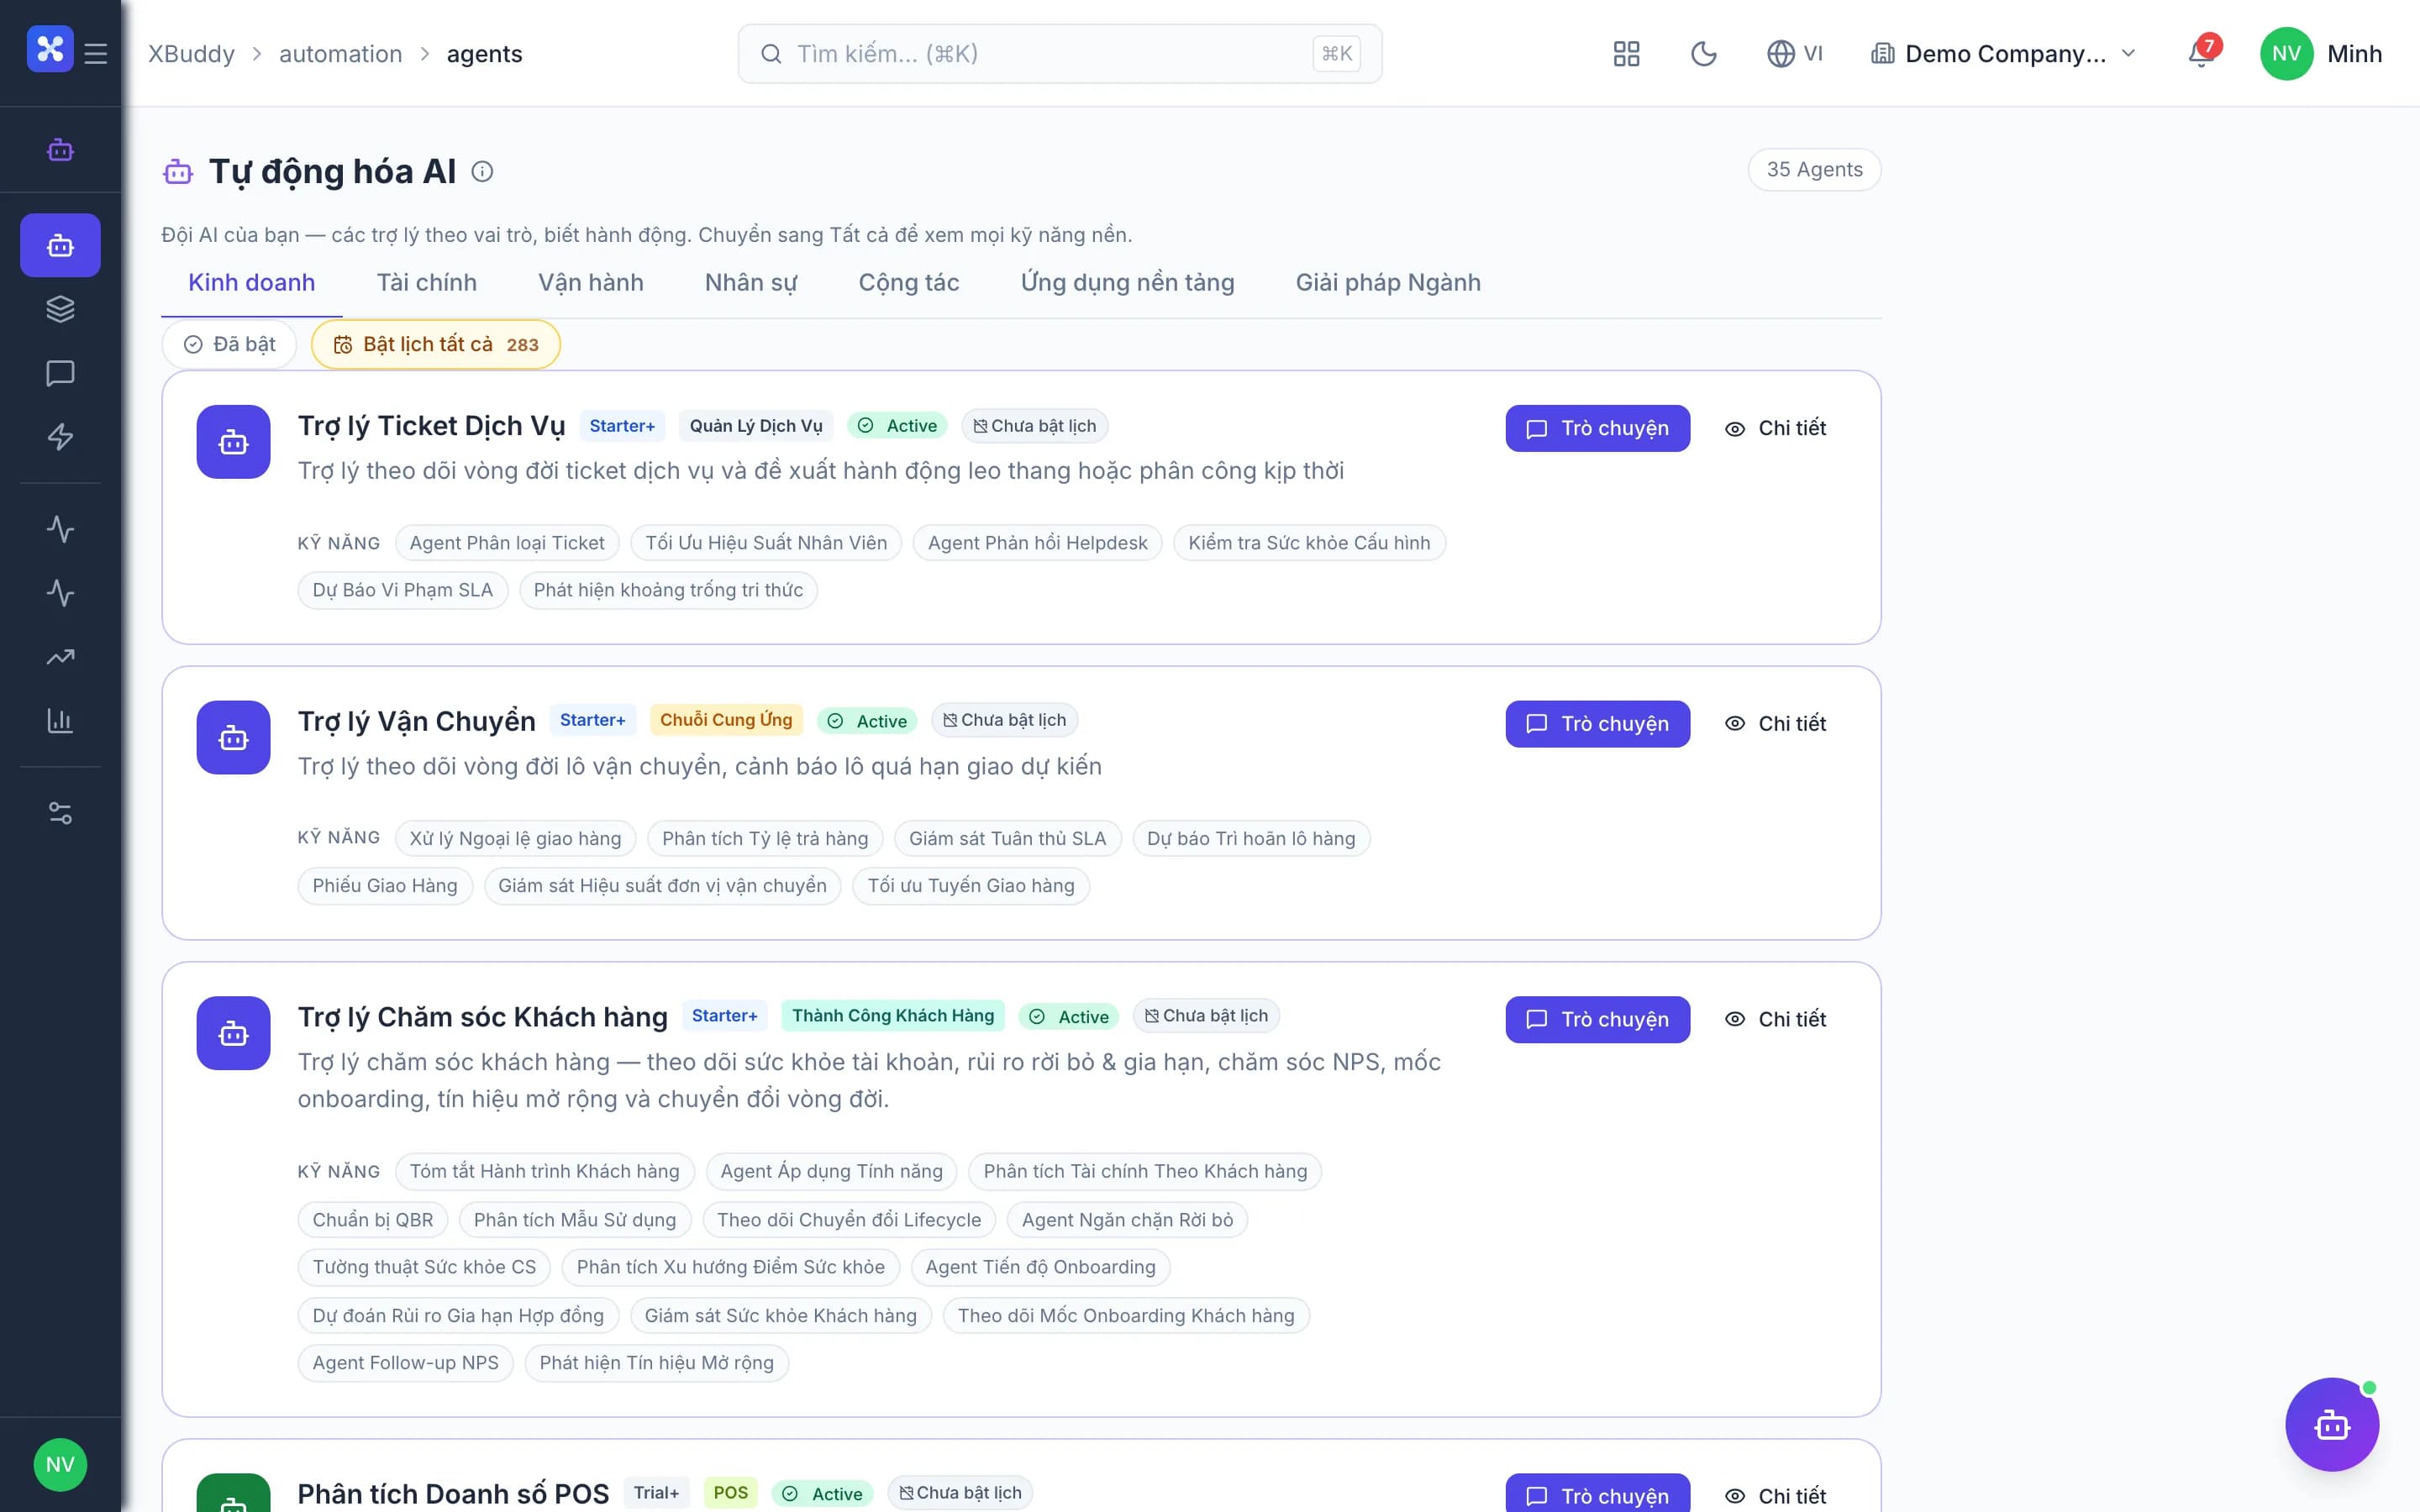Open the highlighted AI agents sidebar item

pos(60,245)
